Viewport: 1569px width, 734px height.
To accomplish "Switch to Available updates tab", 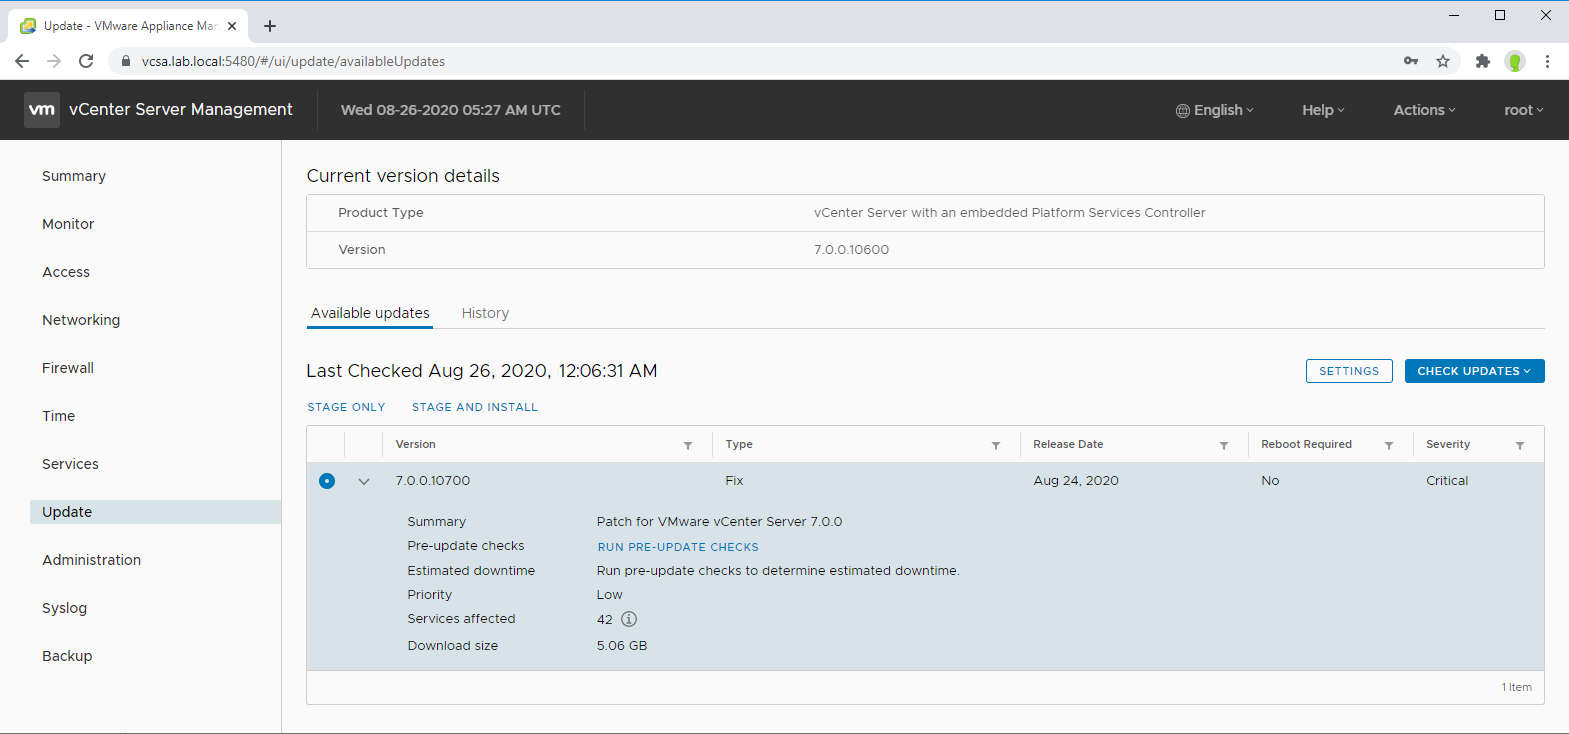I will tap(370, 313).
